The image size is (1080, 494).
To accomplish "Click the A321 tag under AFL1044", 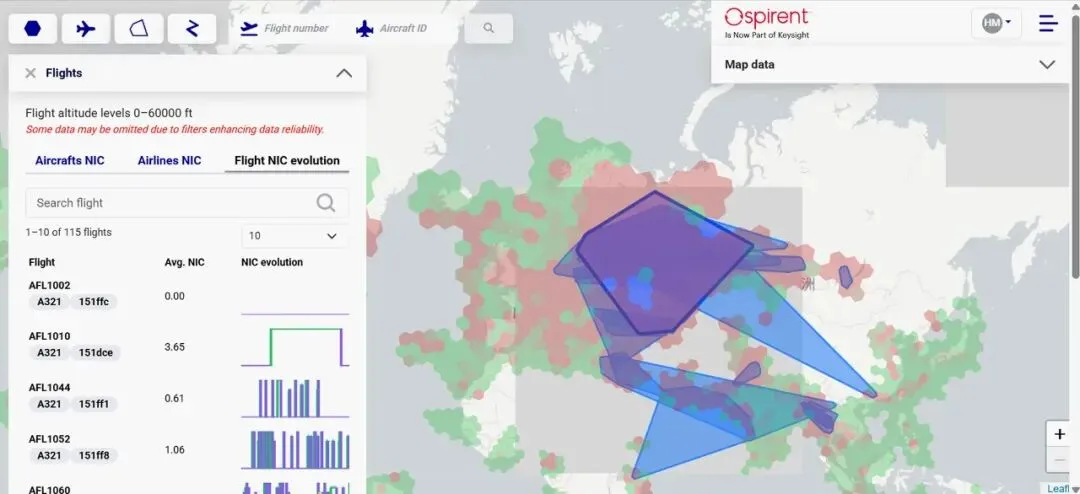I will pyautogui.click(x=49, y=404).
